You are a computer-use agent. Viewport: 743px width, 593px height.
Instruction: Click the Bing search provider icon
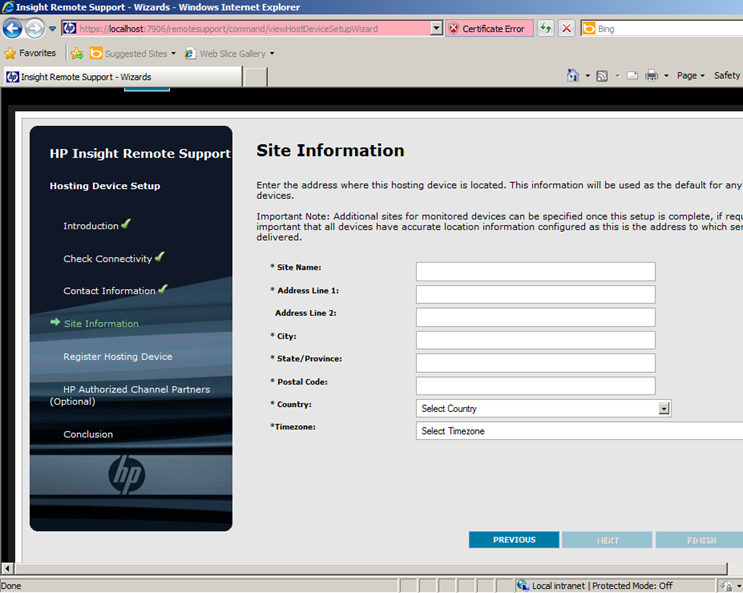coord(589,28)
